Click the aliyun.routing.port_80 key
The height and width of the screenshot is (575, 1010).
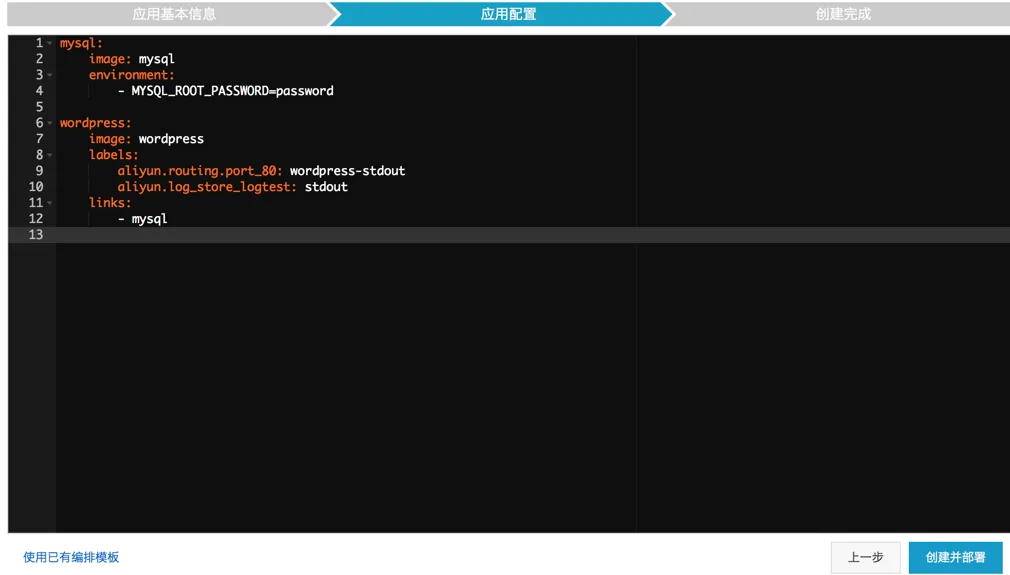click(200, 171)
